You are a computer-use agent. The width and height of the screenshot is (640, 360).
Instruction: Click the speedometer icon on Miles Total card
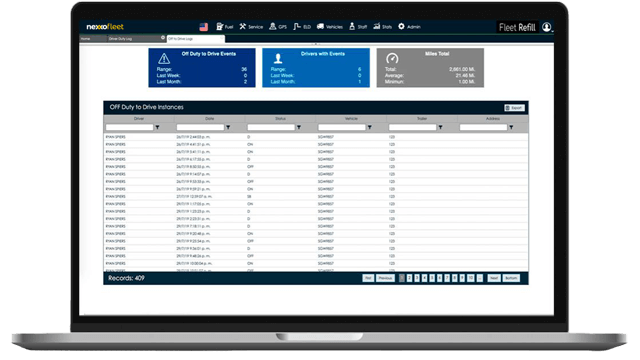click(392, 58)
